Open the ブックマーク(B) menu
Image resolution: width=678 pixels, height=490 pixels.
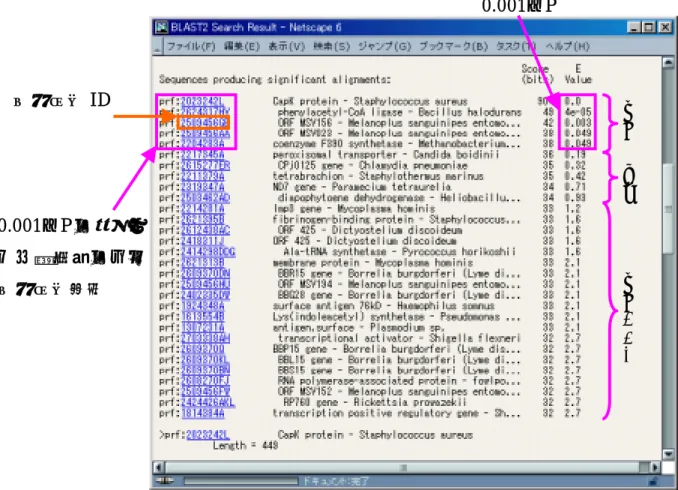coord(454,46)
